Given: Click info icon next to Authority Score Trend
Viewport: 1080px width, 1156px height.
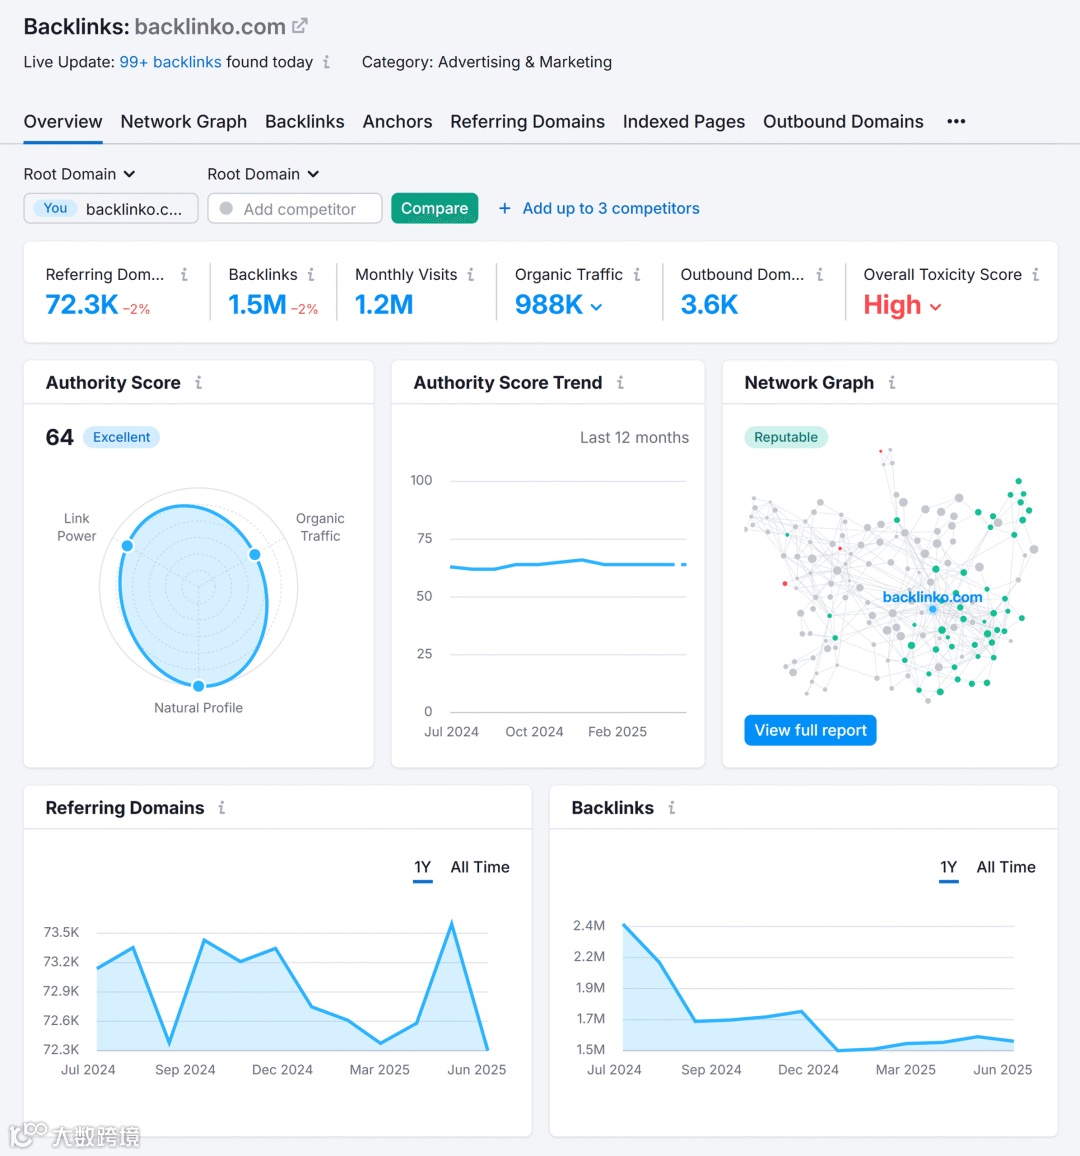Looking at the screenshot, I should 621,383.
